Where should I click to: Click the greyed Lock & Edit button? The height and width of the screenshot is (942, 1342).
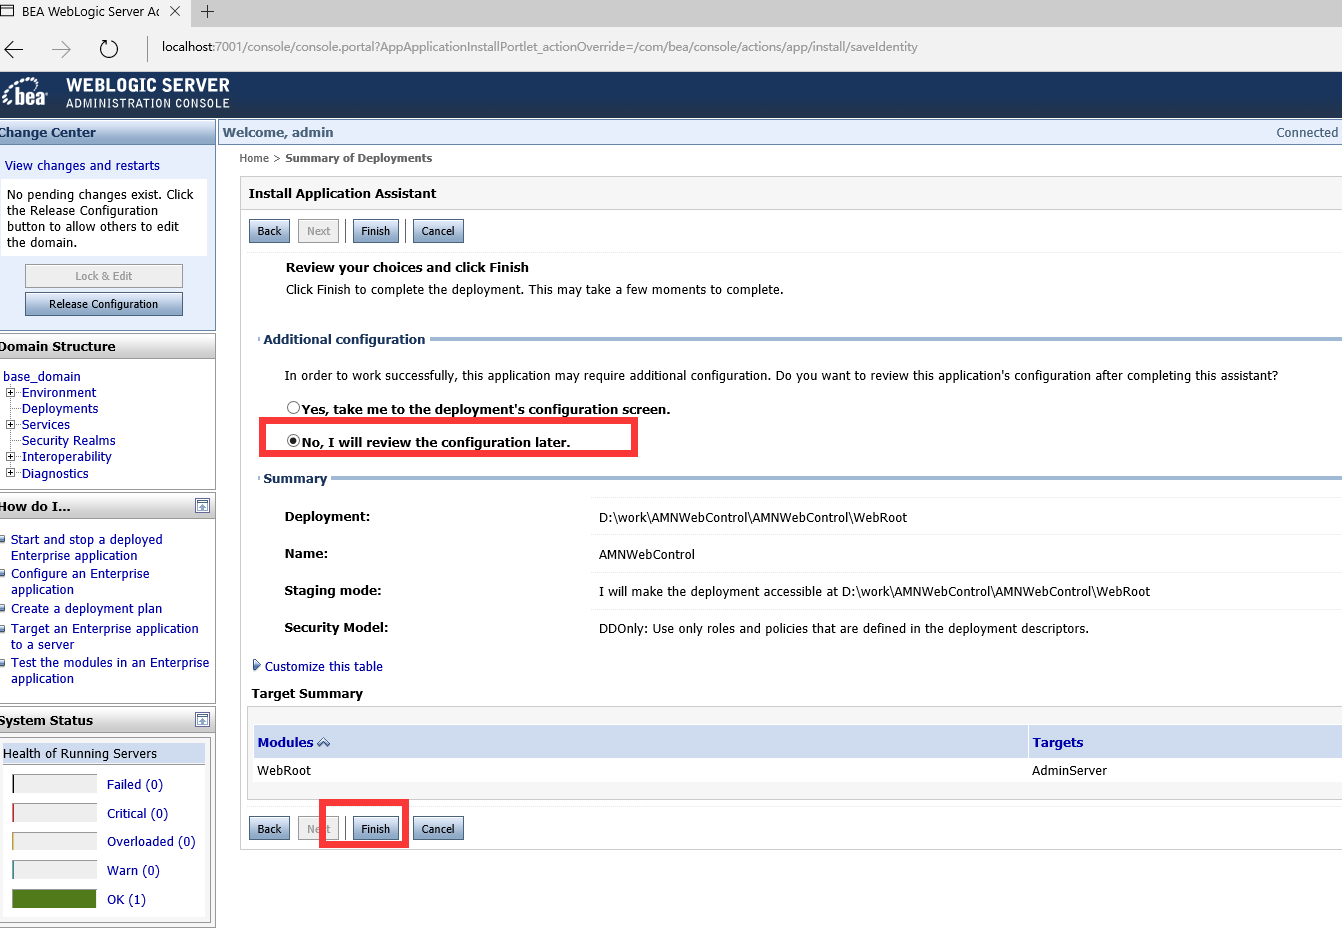[104, 276]
